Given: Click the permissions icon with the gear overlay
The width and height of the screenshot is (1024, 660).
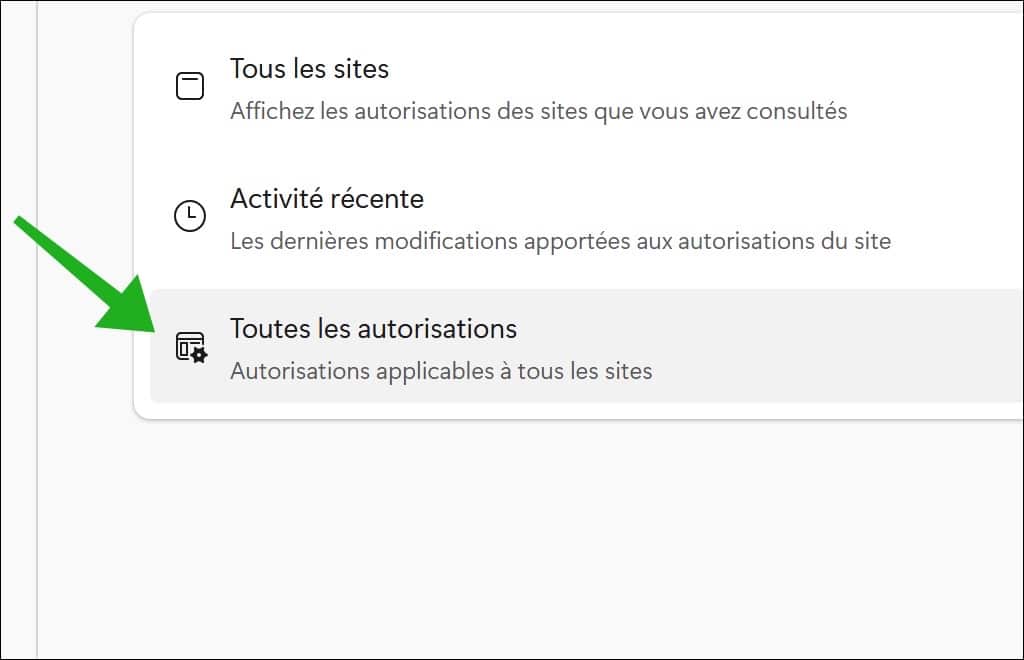Looking at the screenshot, I should [189, 345].
